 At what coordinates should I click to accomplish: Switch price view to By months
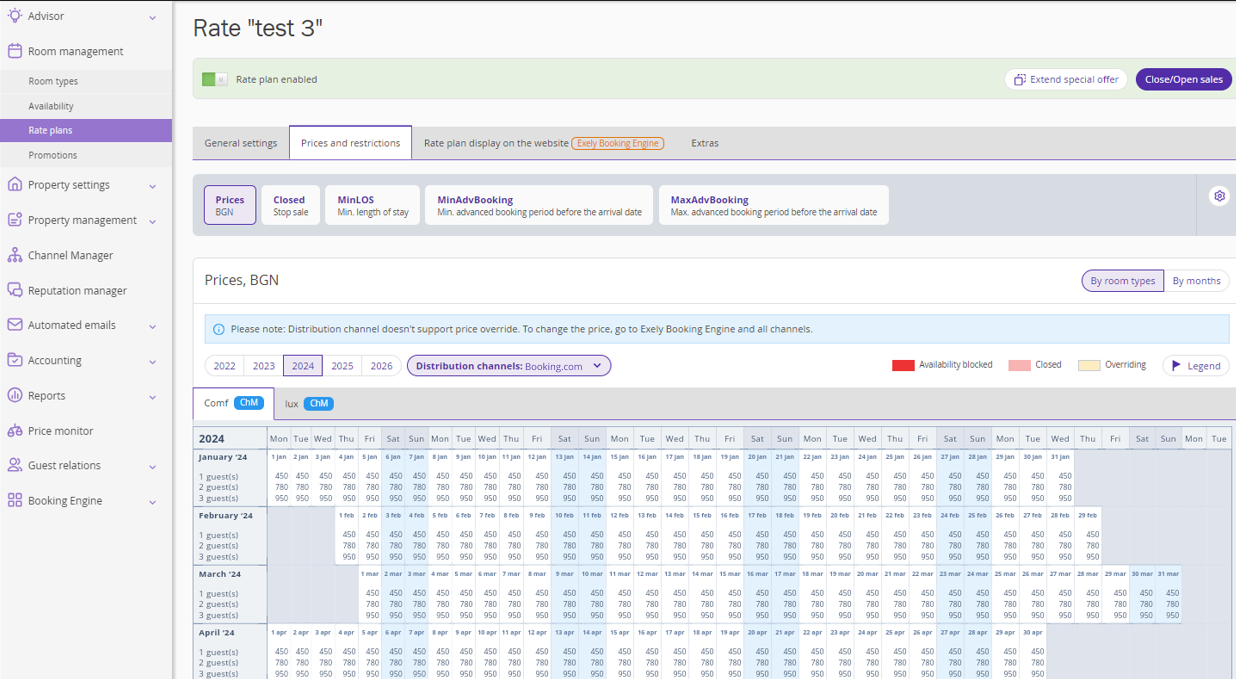pyautogui.click(x=1196, y=281)
